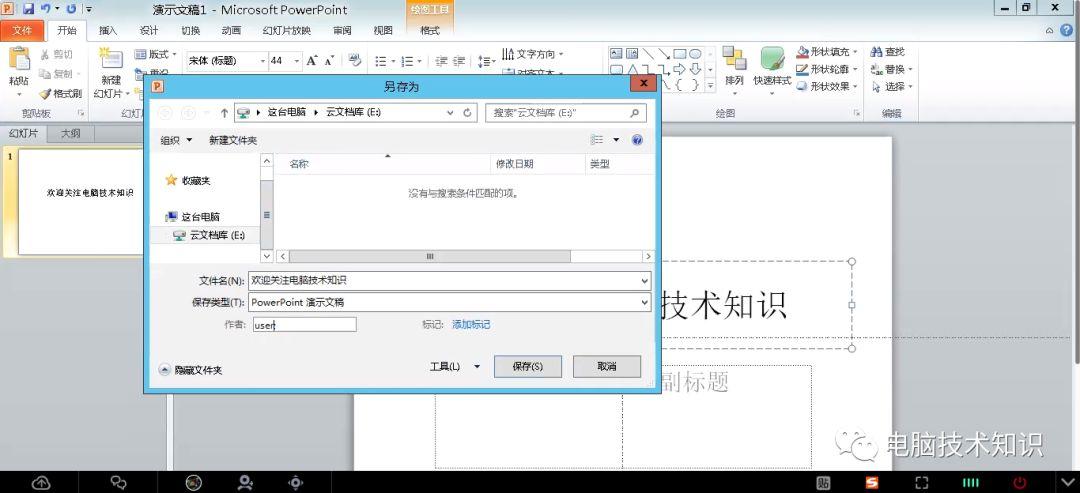Select This PC (这台电脑) in the navigation pane

(194, 217)
